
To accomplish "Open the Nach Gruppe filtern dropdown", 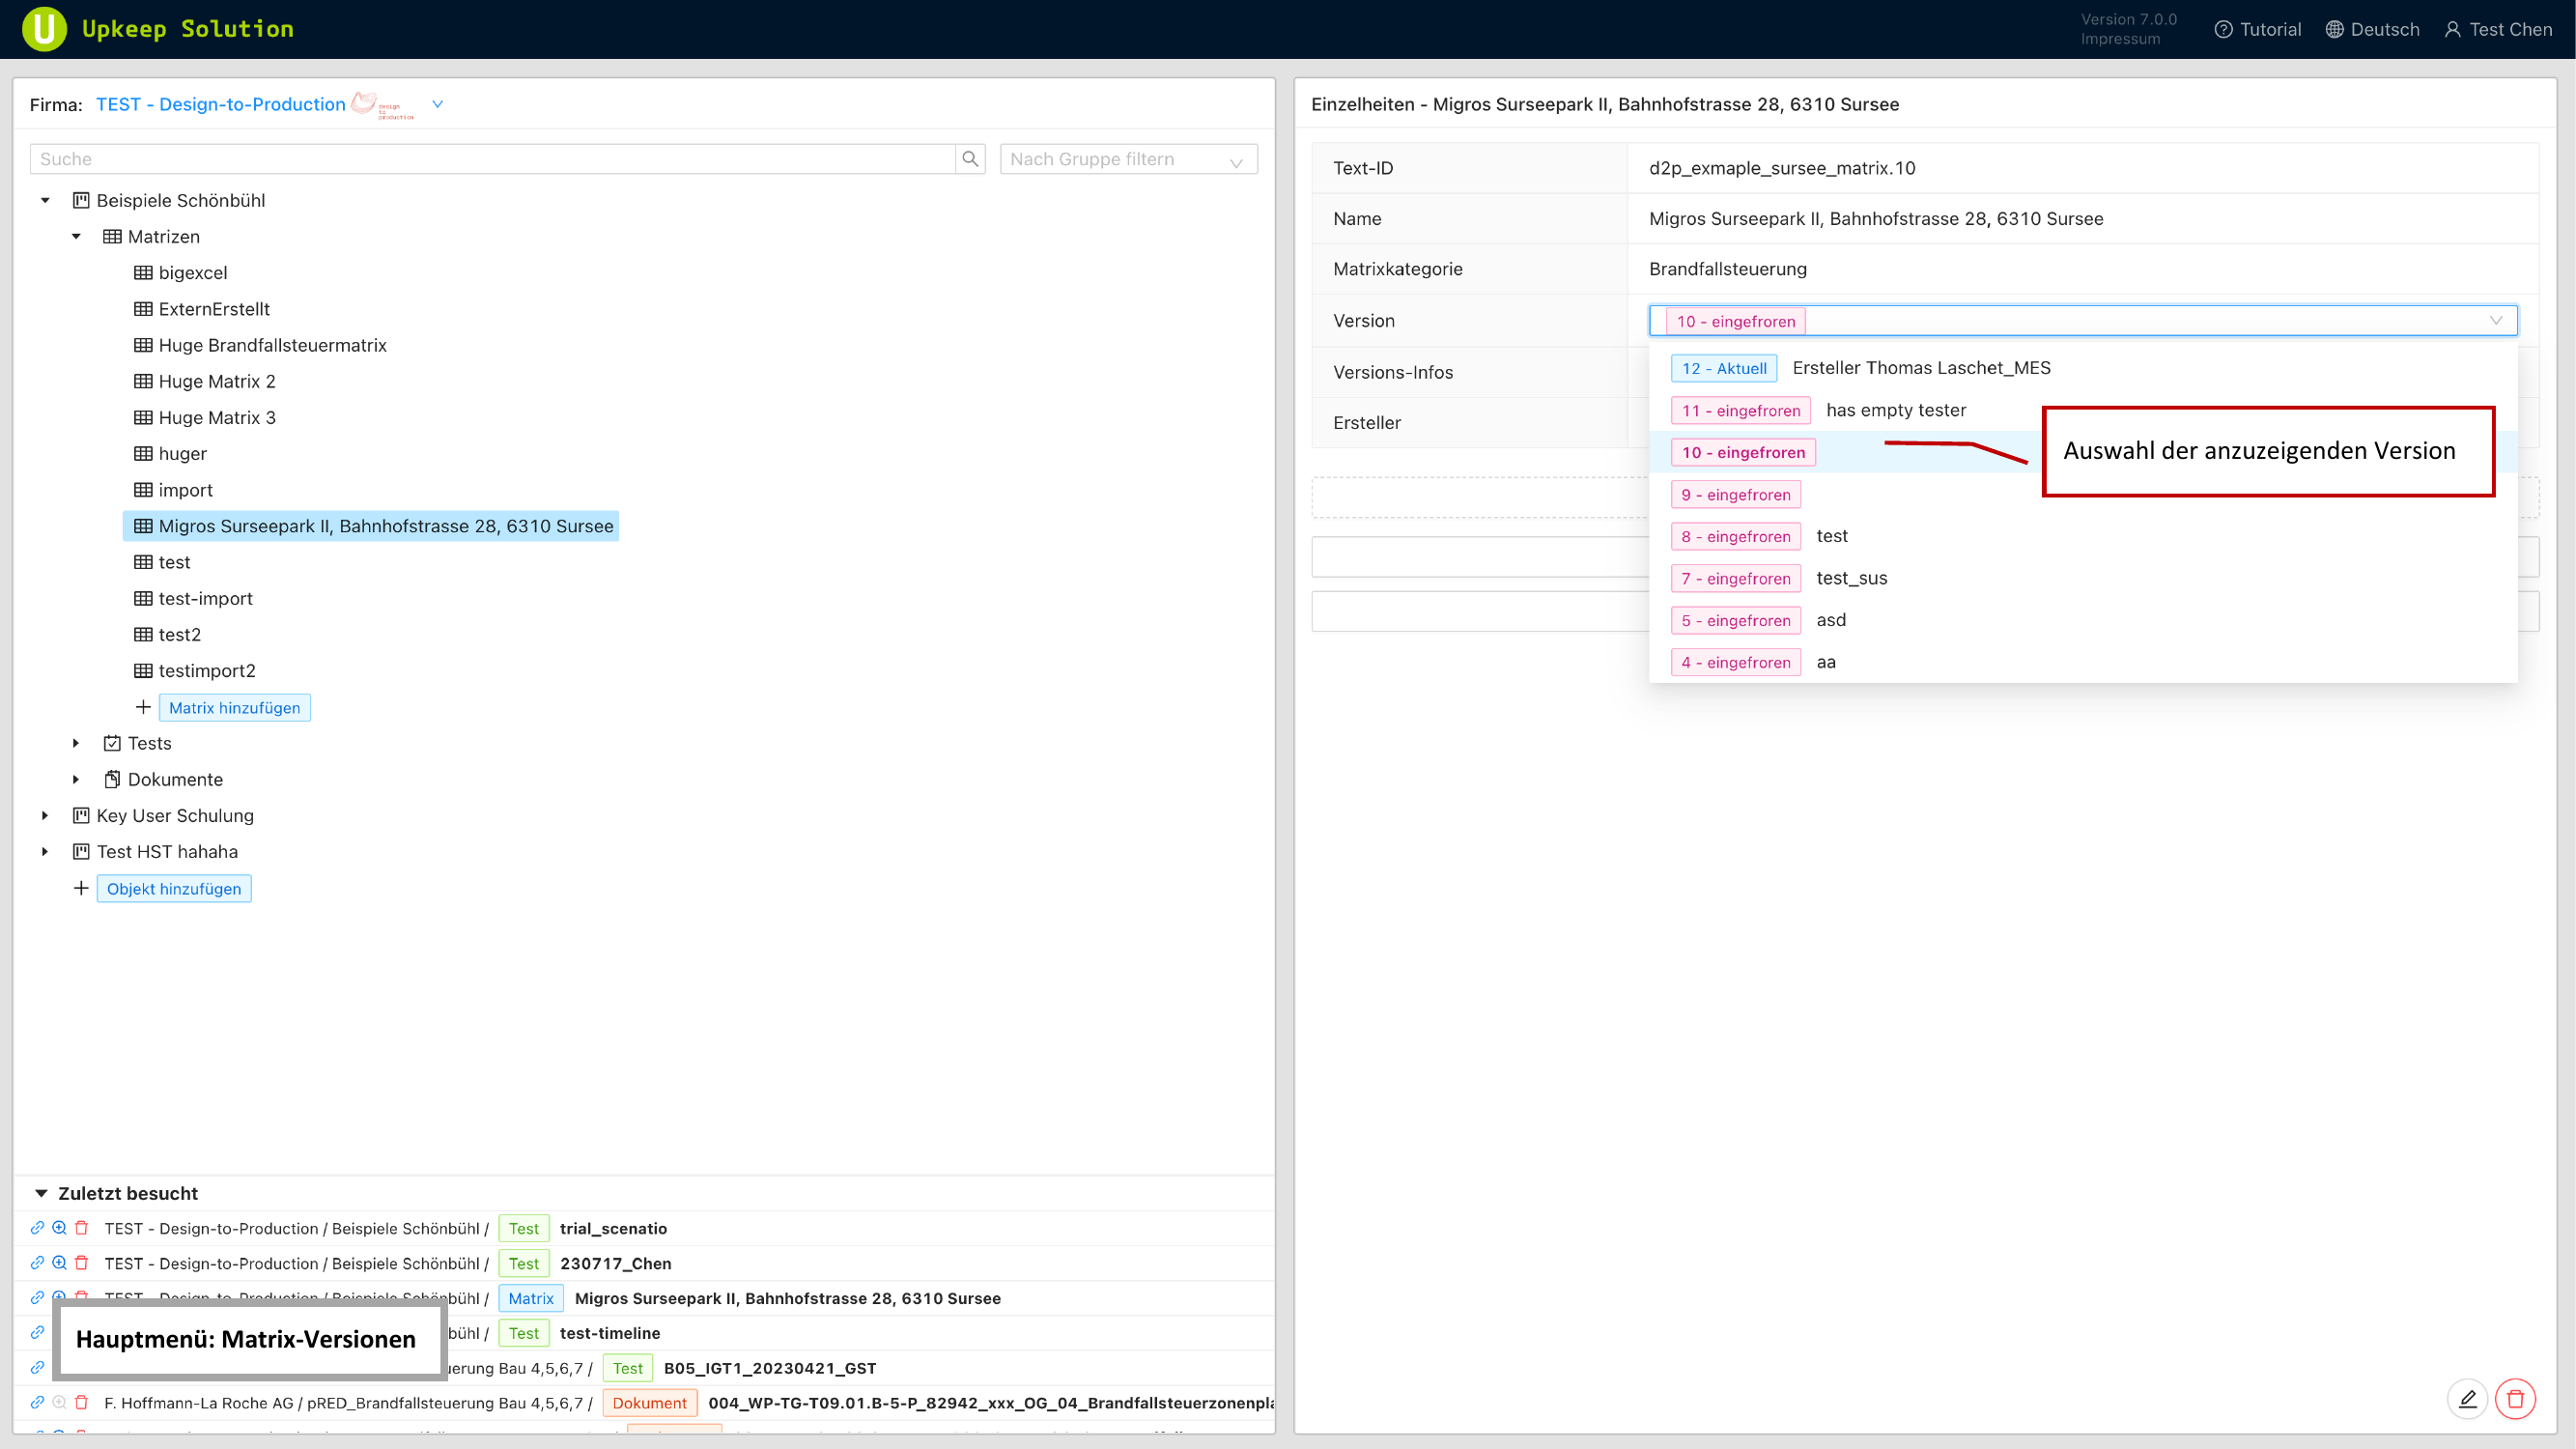I will 1128,159.
